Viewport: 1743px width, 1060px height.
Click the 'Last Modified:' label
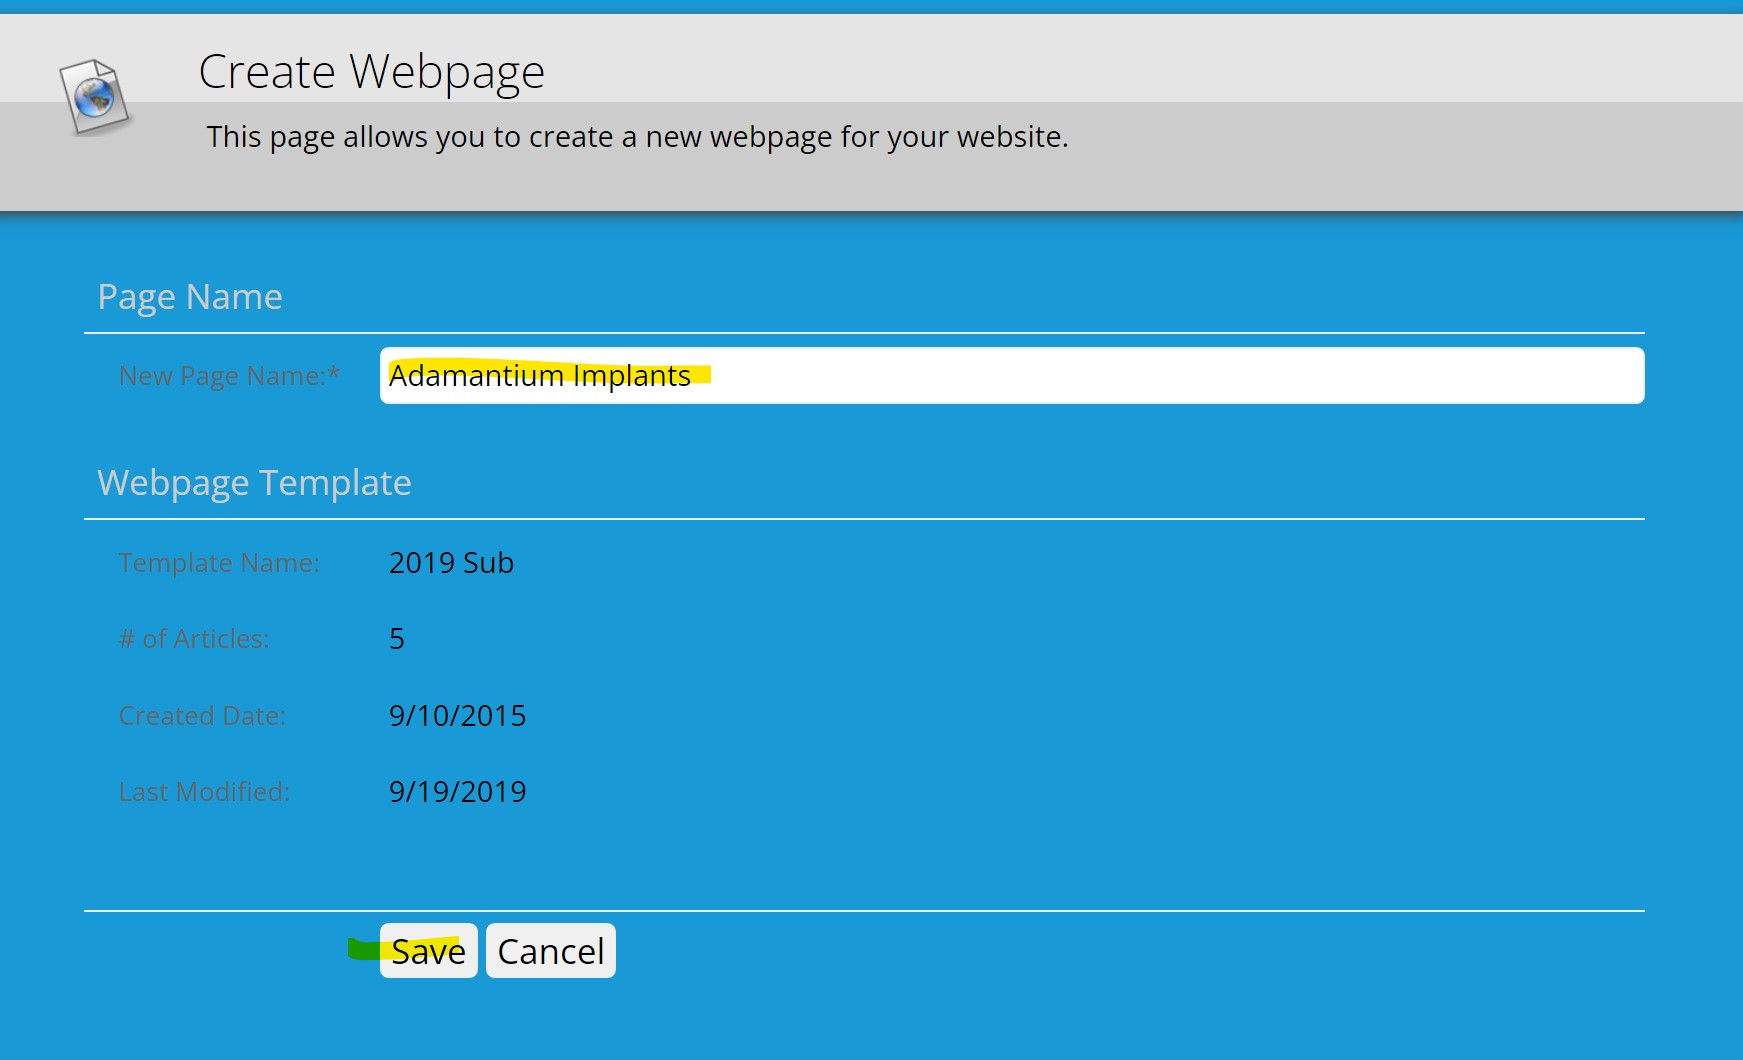[x=204, y=792]
